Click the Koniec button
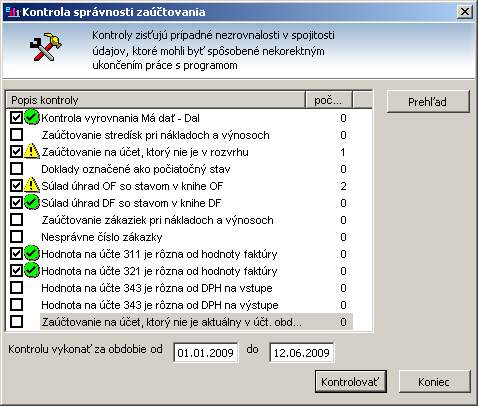The image size is (478, 406). coord(435,381)
